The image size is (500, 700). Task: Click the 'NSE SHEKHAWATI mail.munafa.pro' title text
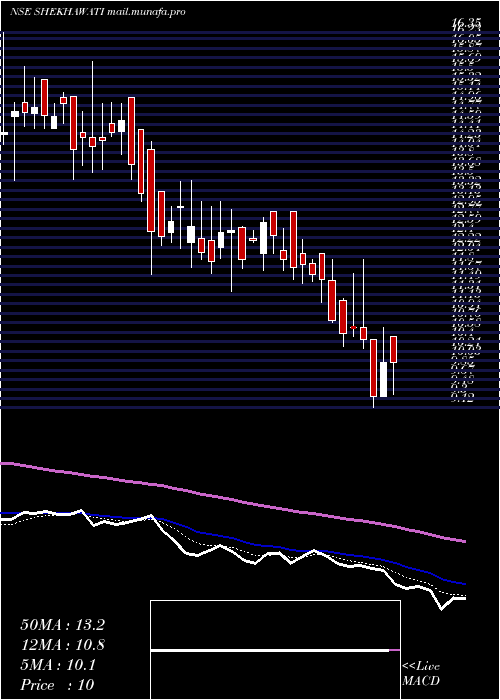[98, 12]
